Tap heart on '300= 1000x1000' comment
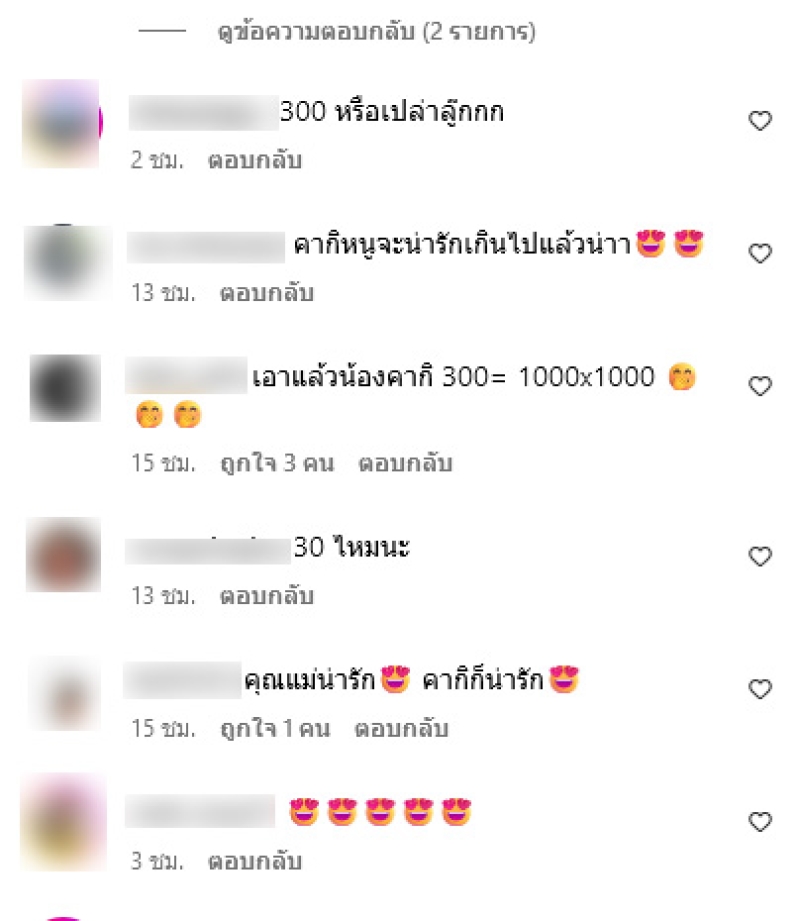Screen dimensions: 800x921 (x=760, y=386)
